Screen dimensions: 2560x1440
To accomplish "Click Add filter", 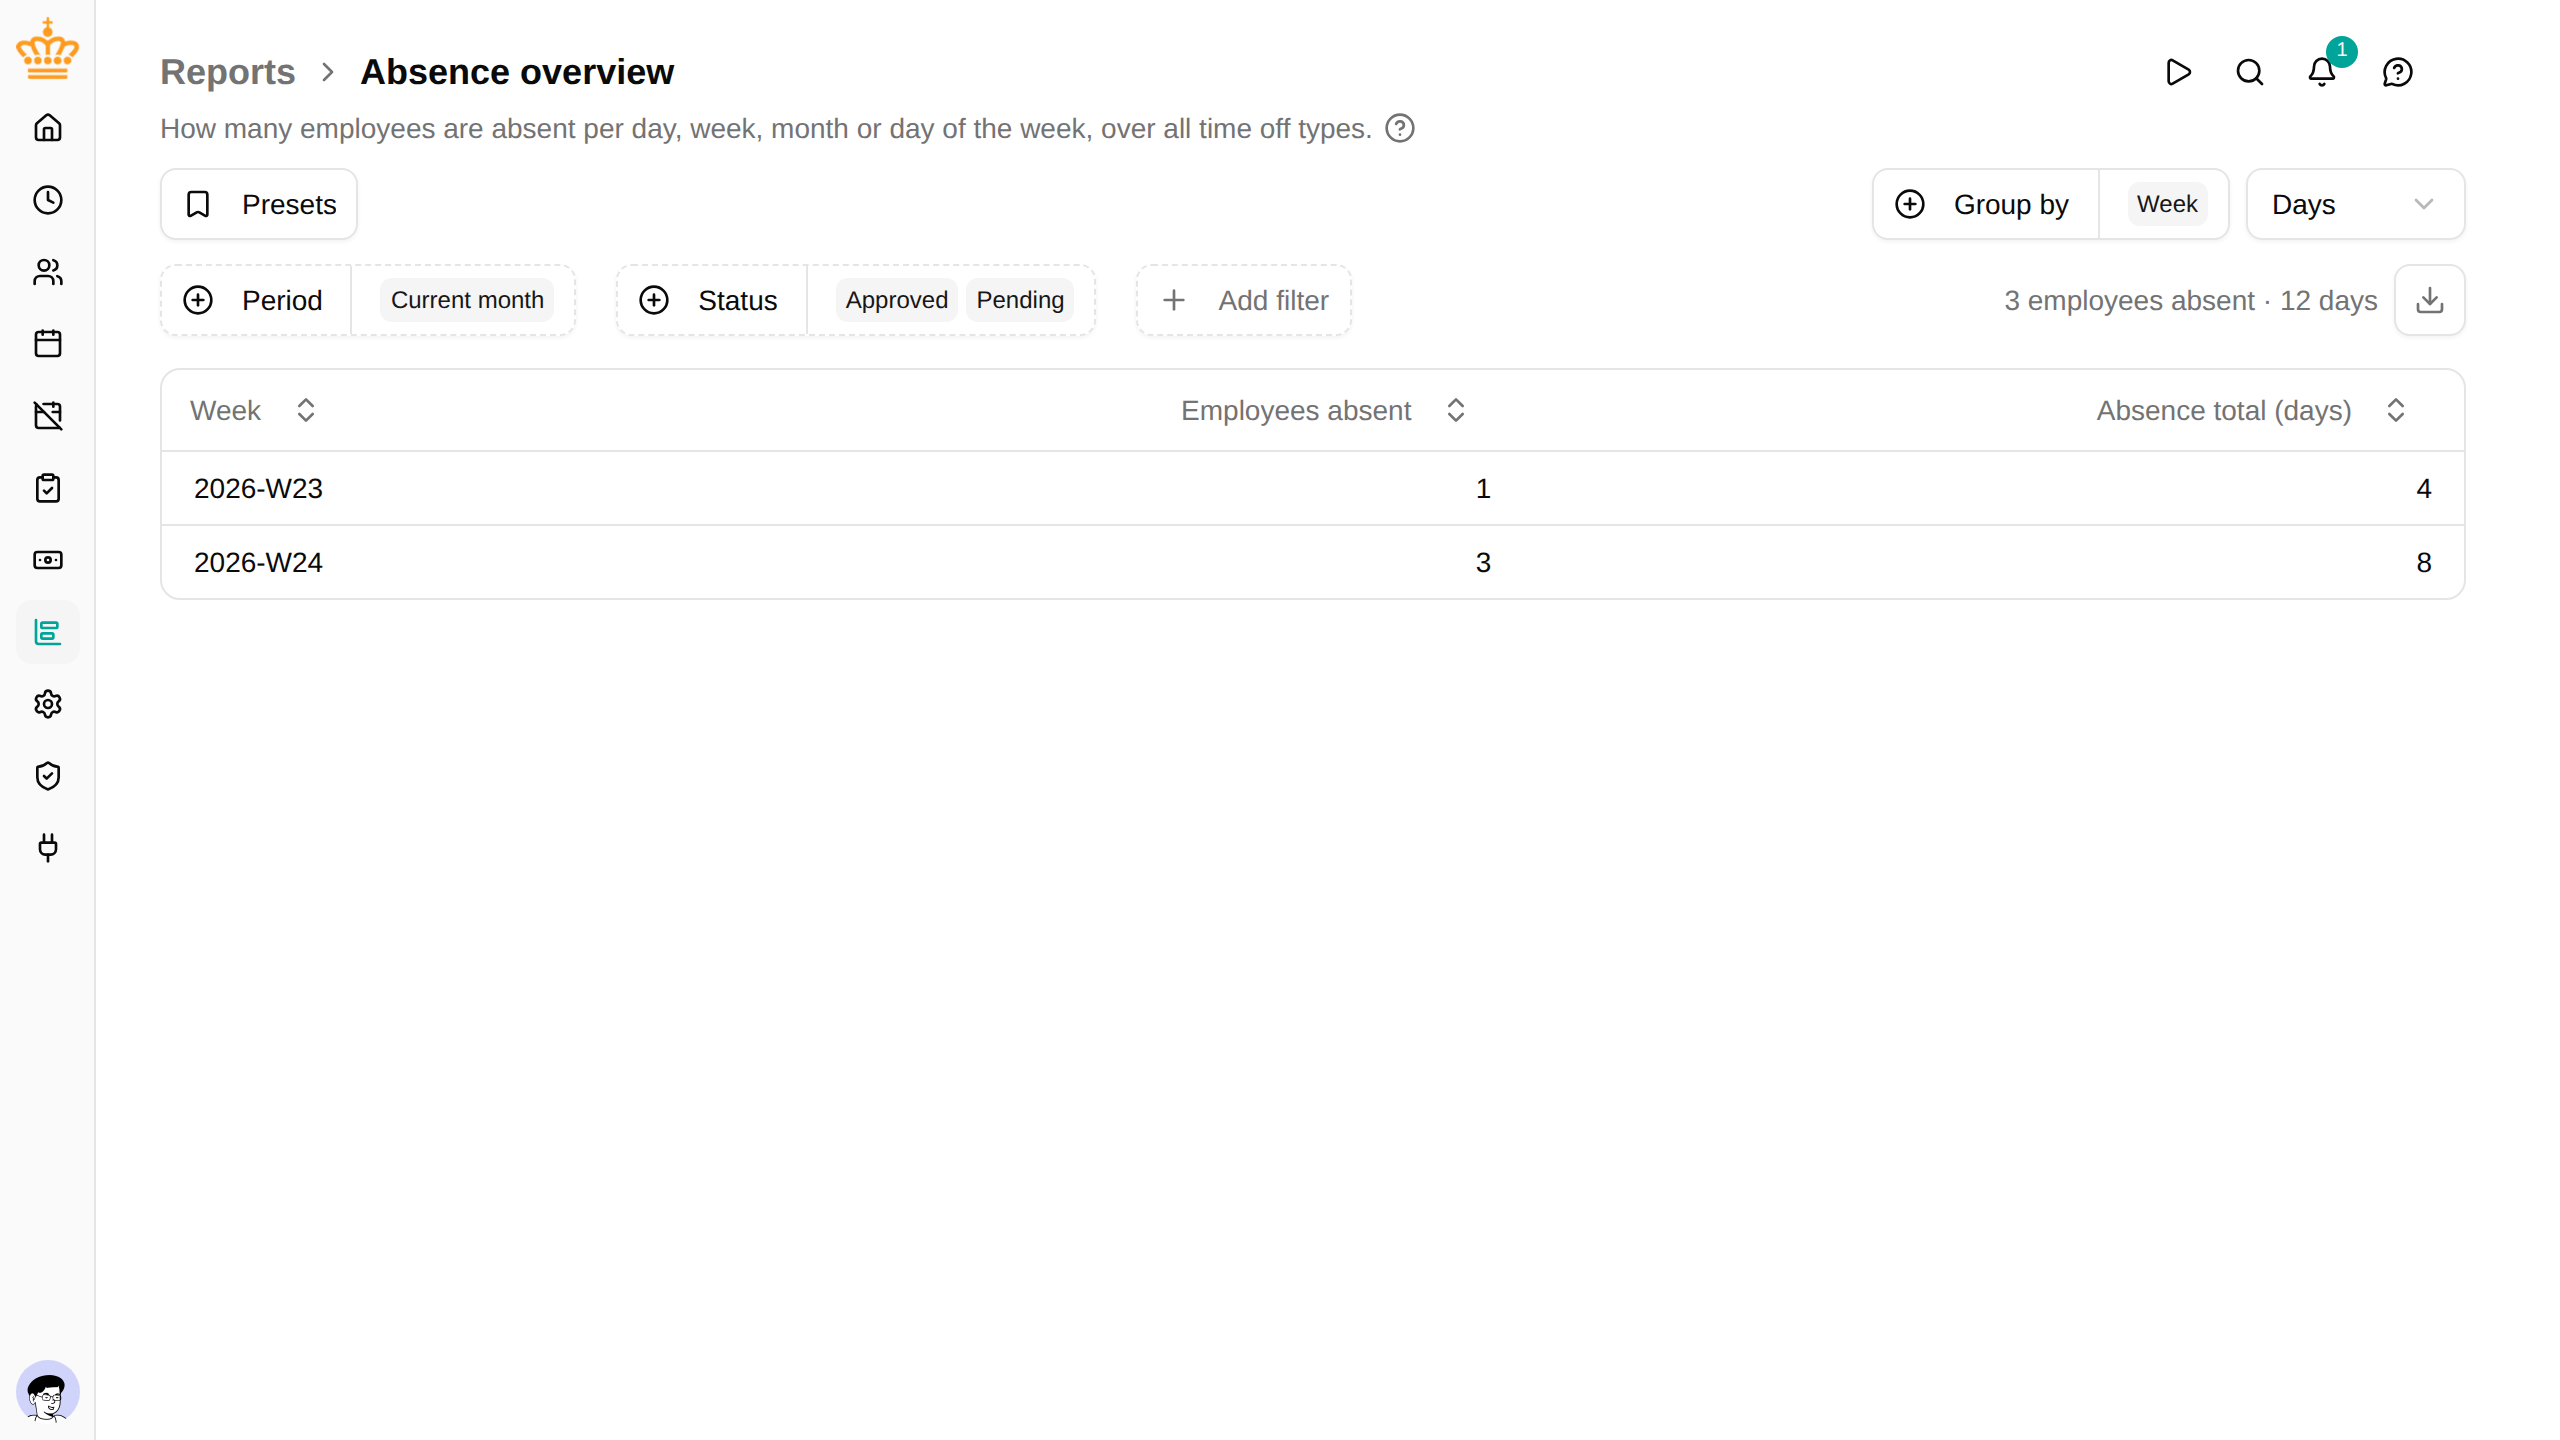I will (x=1244, y=300).
